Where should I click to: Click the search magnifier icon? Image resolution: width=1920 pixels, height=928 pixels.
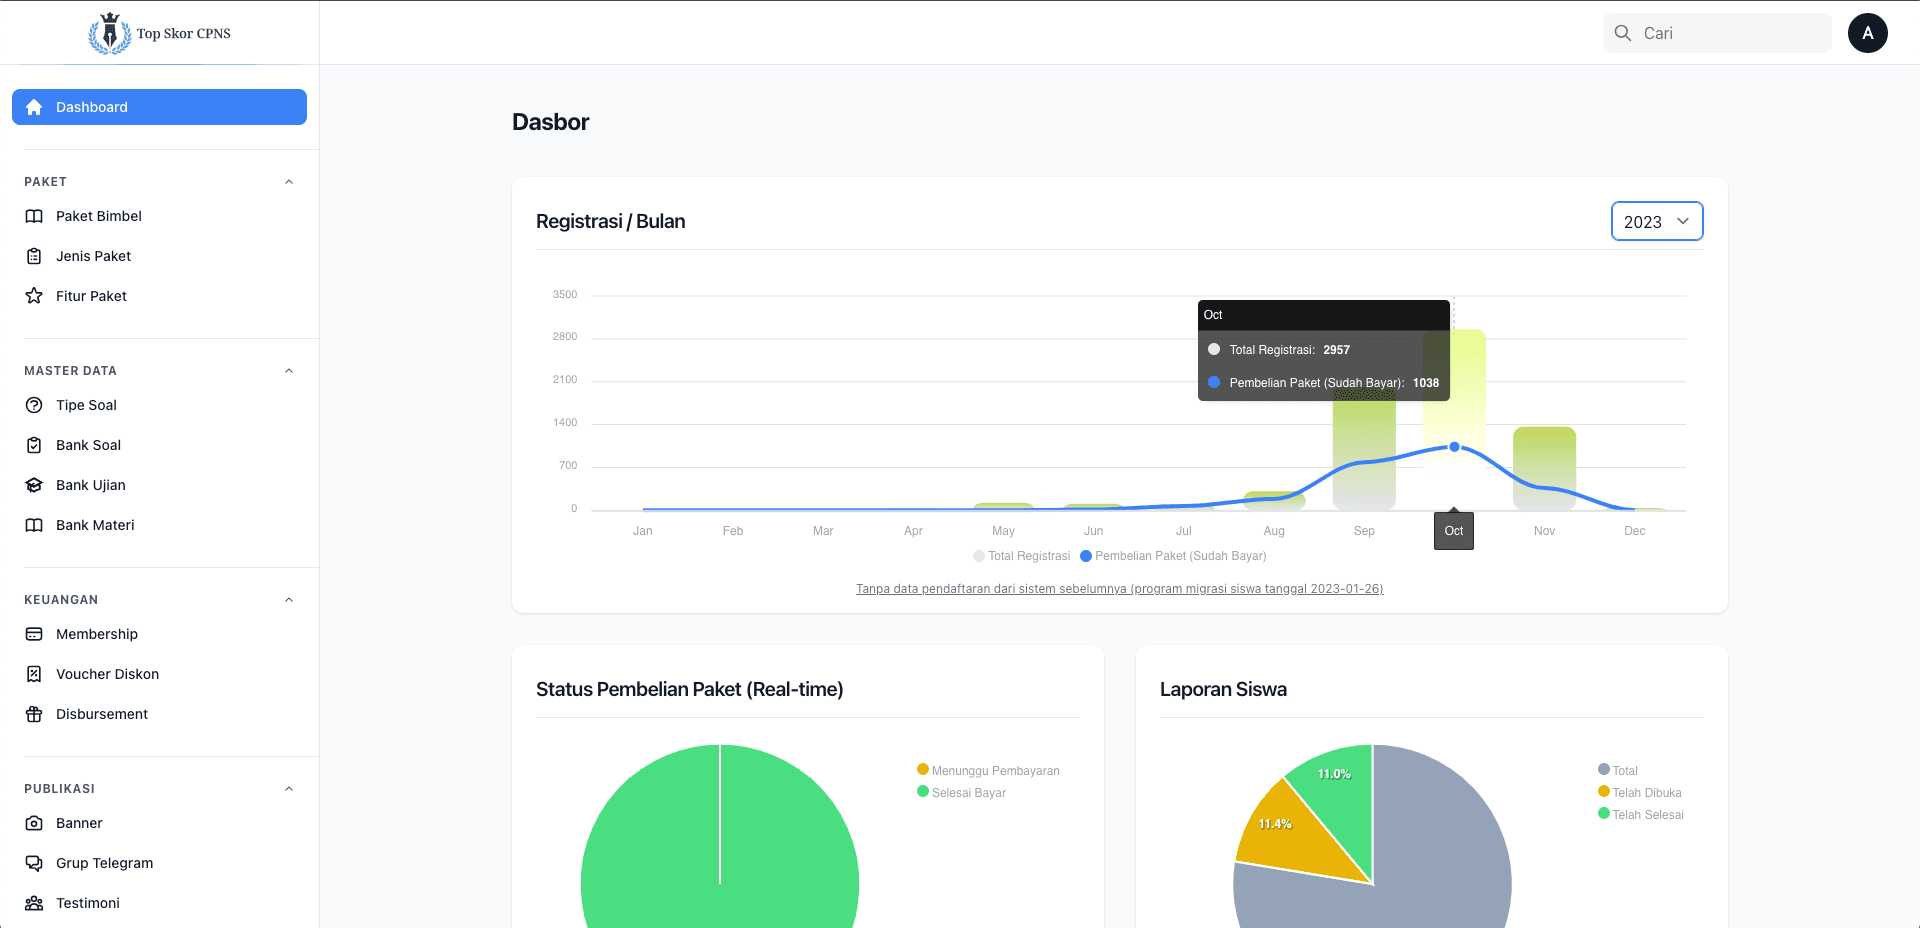point(1623,33)
